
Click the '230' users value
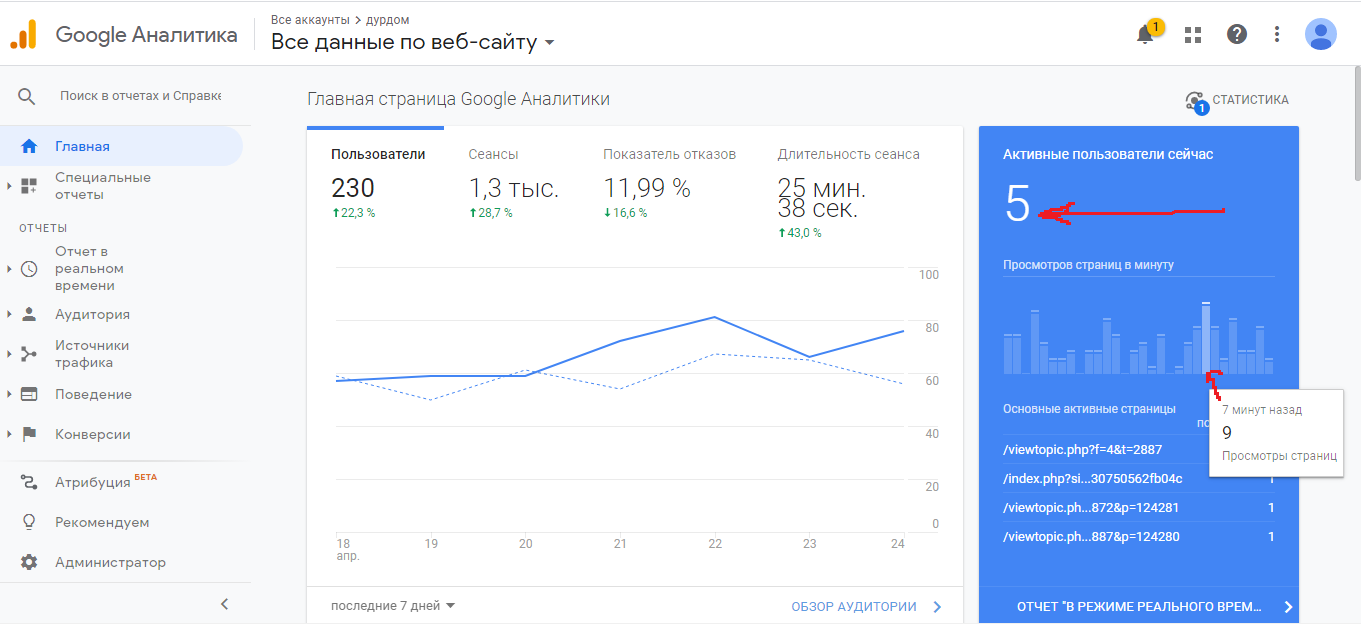(x=353, y=188)
